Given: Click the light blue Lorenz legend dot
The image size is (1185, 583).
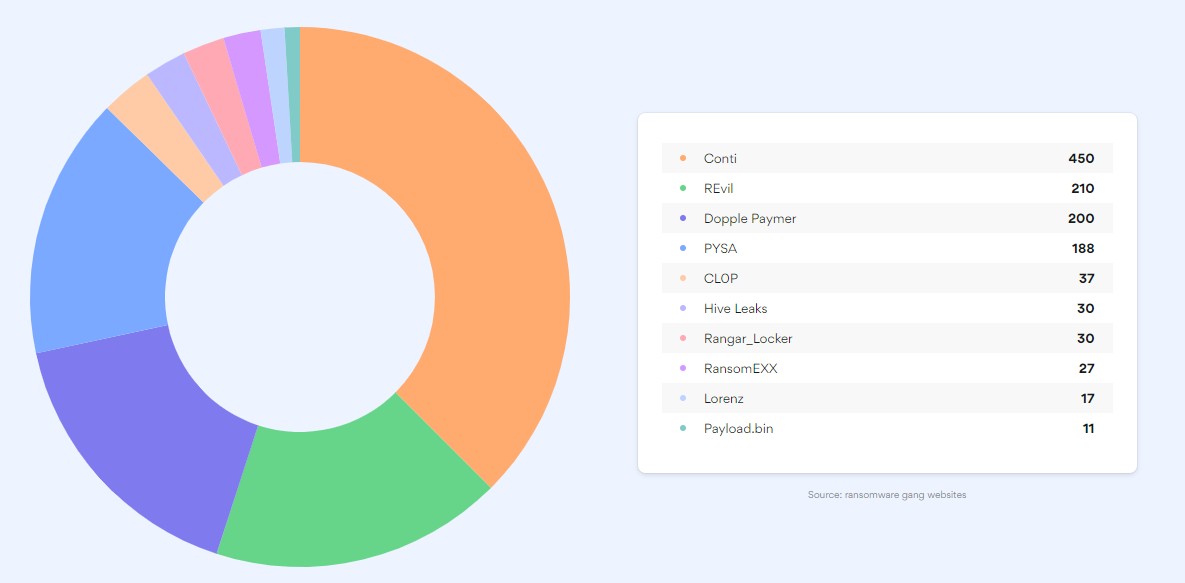Looking at the screenshot, I should pyautogui.click(x=683, y=398).
